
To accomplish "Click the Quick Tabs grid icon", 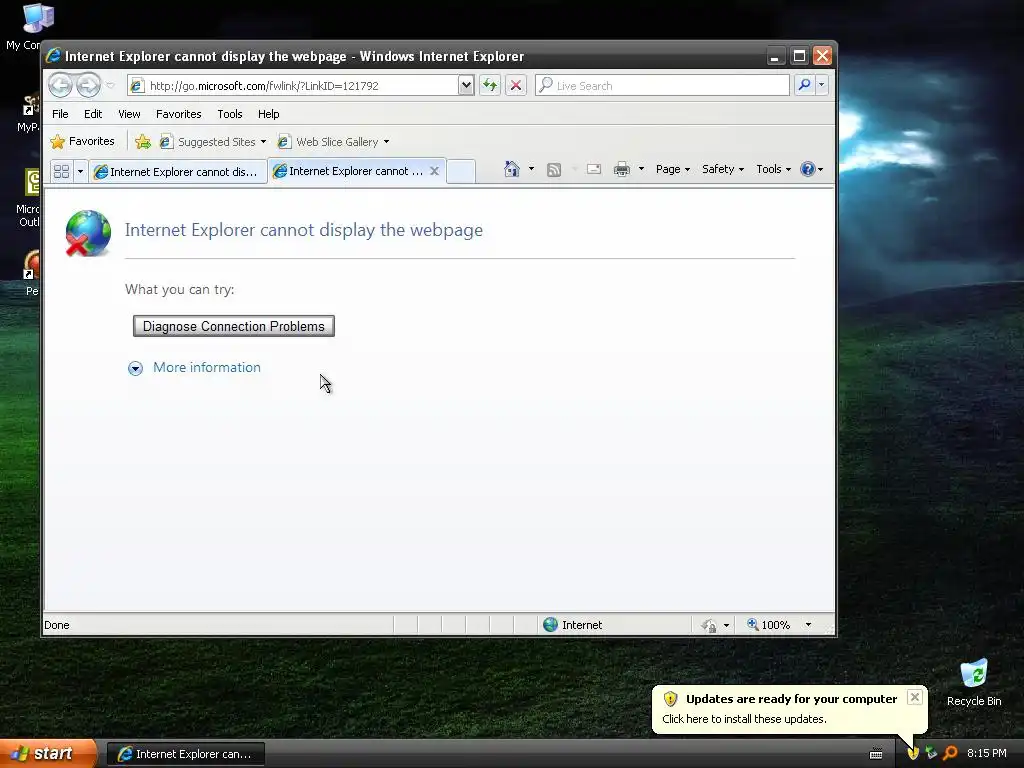I will [x=61, y=171].
